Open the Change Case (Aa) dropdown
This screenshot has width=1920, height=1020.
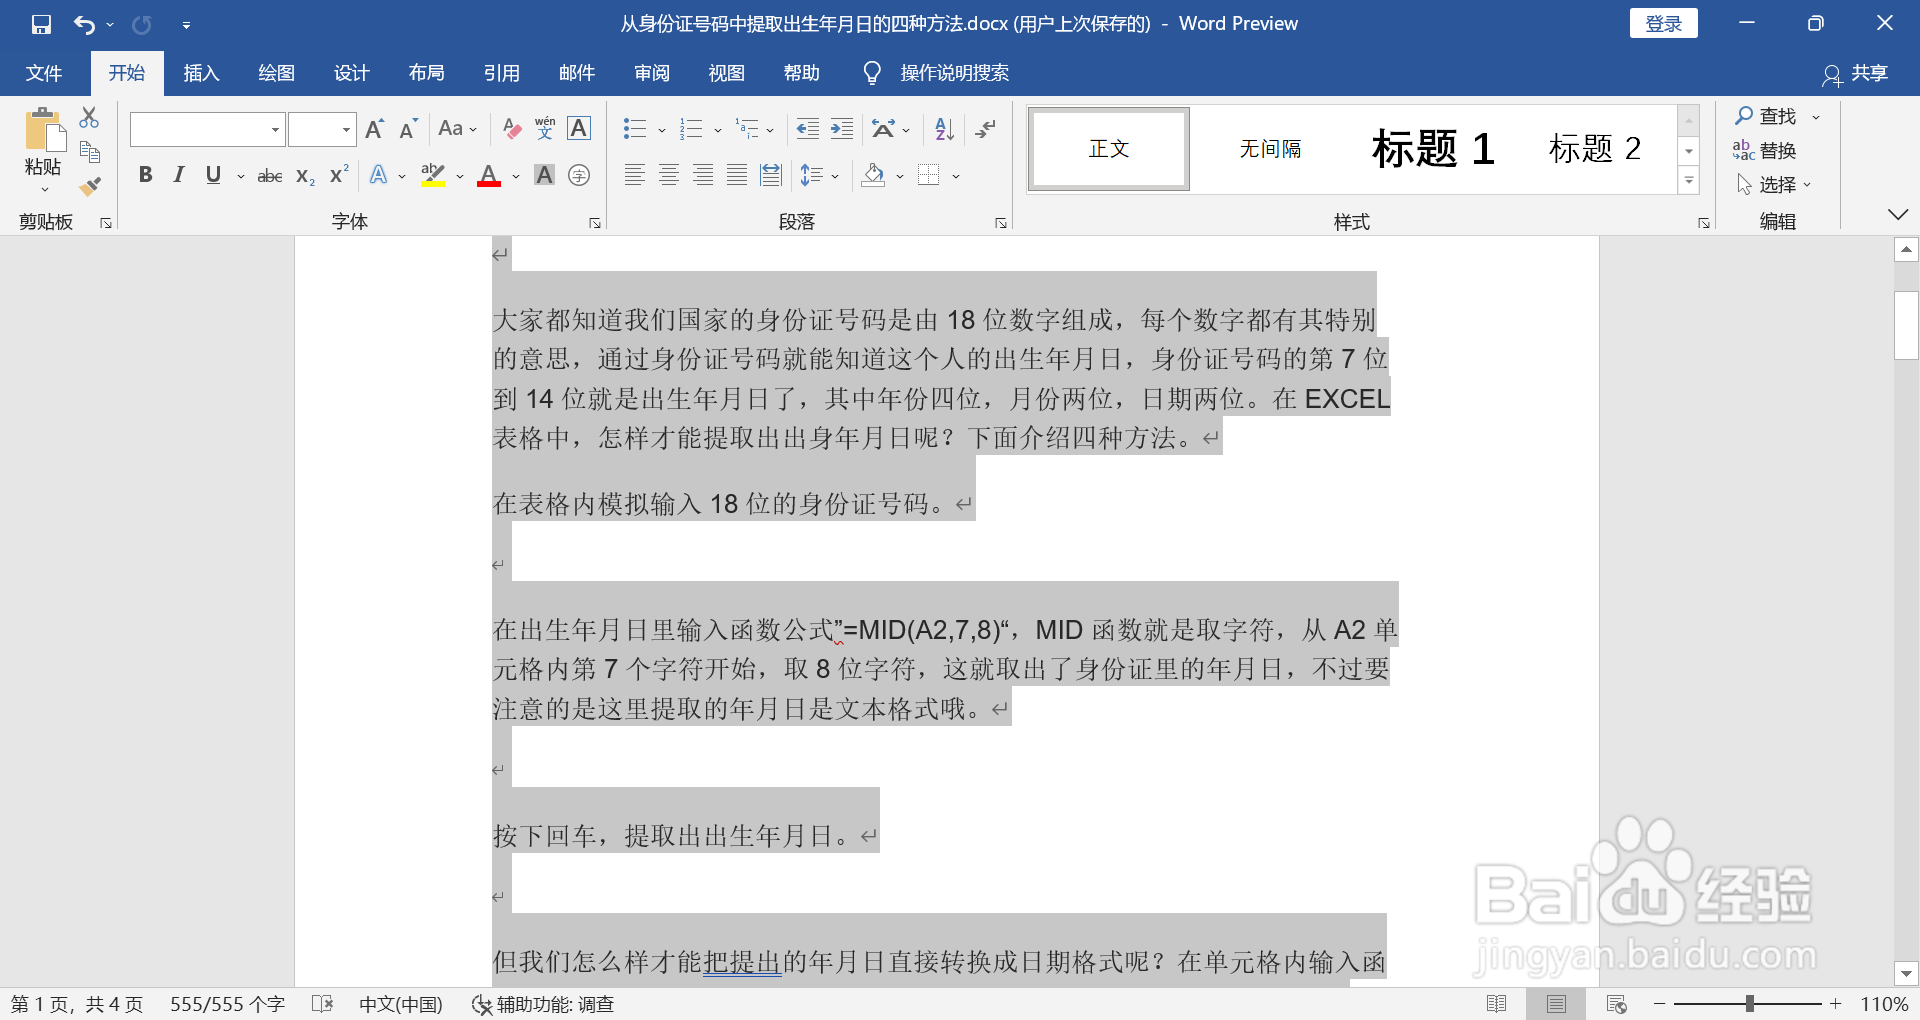pyautogui.click(x=458, y=129)
